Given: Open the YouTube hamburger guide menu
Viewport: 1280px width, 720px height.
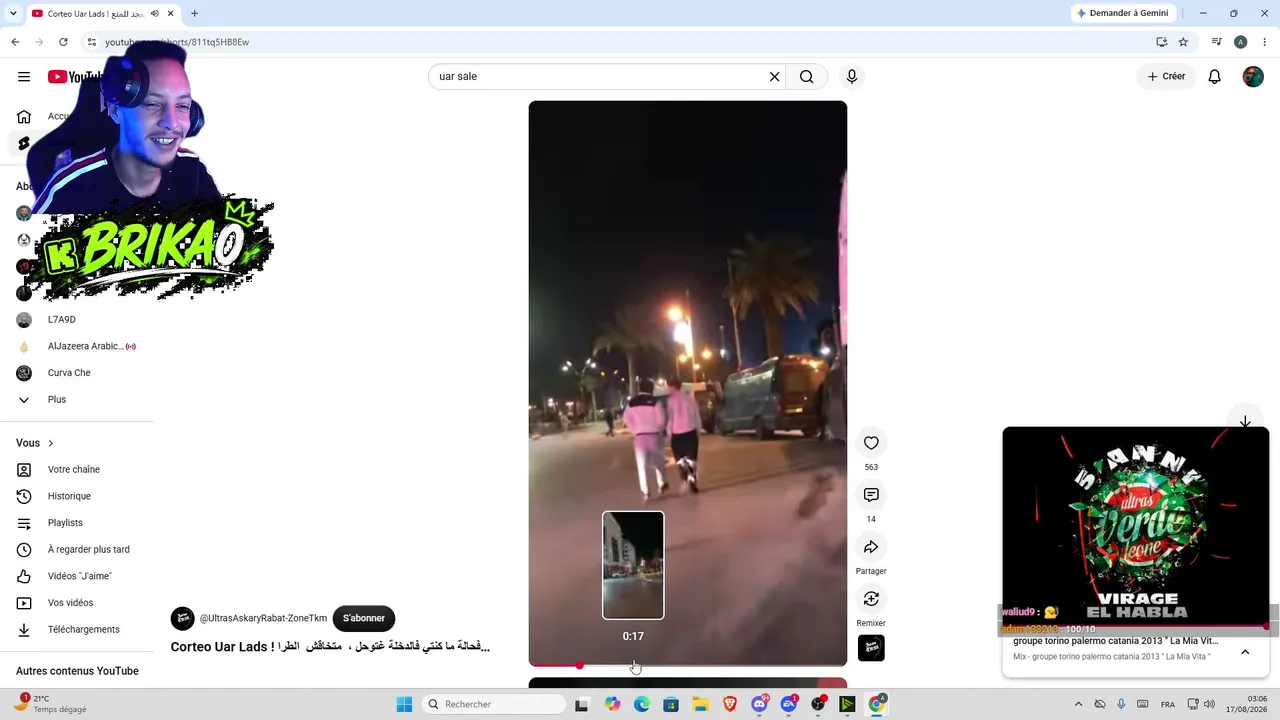Looking at the screenshot, I should 24,77.
